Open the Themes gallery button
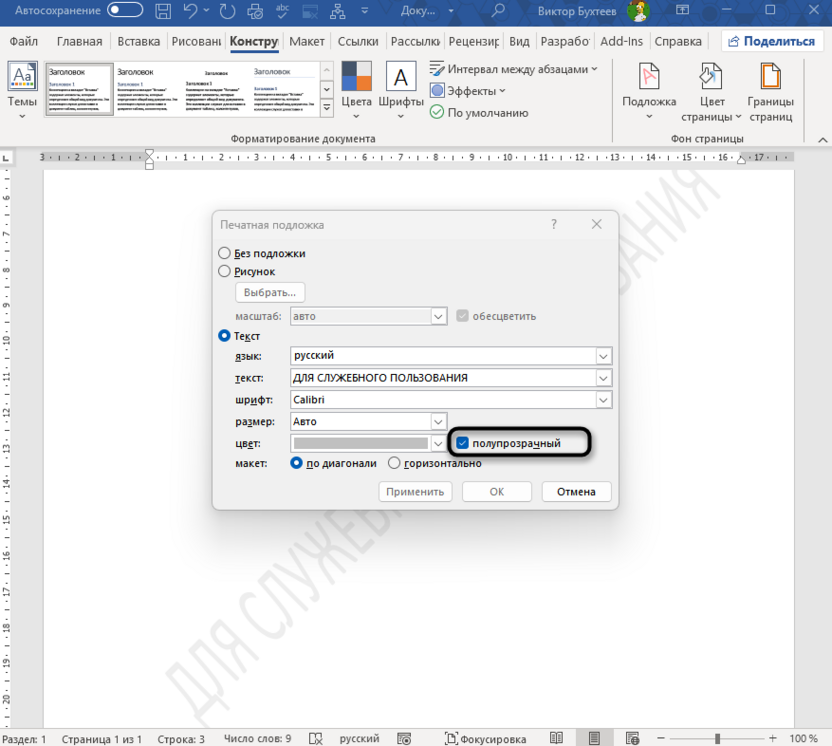Image resolution: width=832 pixels, height=746 pixels. (22, 90)
